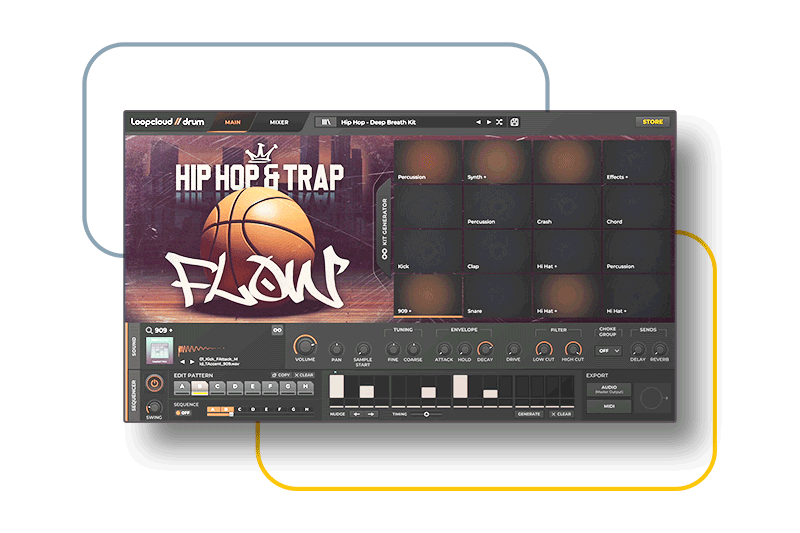Open the Sound side tab
This screenshot has height=533, width=800.
133,346
